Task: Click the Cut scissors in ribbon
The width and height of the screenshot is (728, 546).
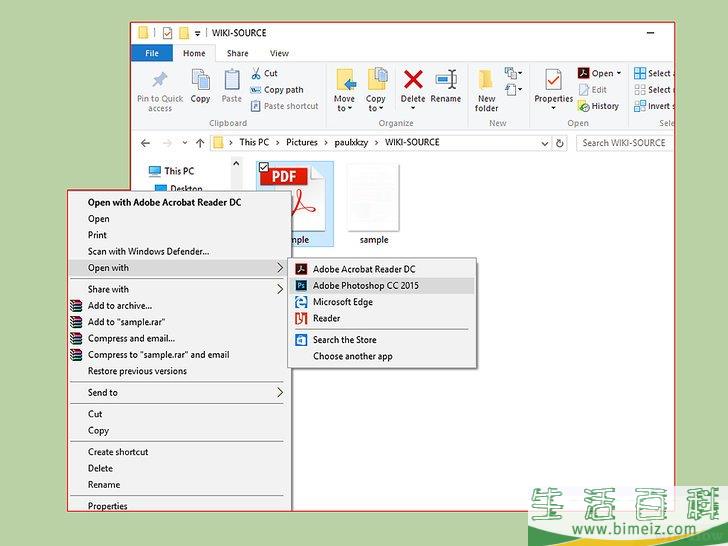Action: pos(256,73)
